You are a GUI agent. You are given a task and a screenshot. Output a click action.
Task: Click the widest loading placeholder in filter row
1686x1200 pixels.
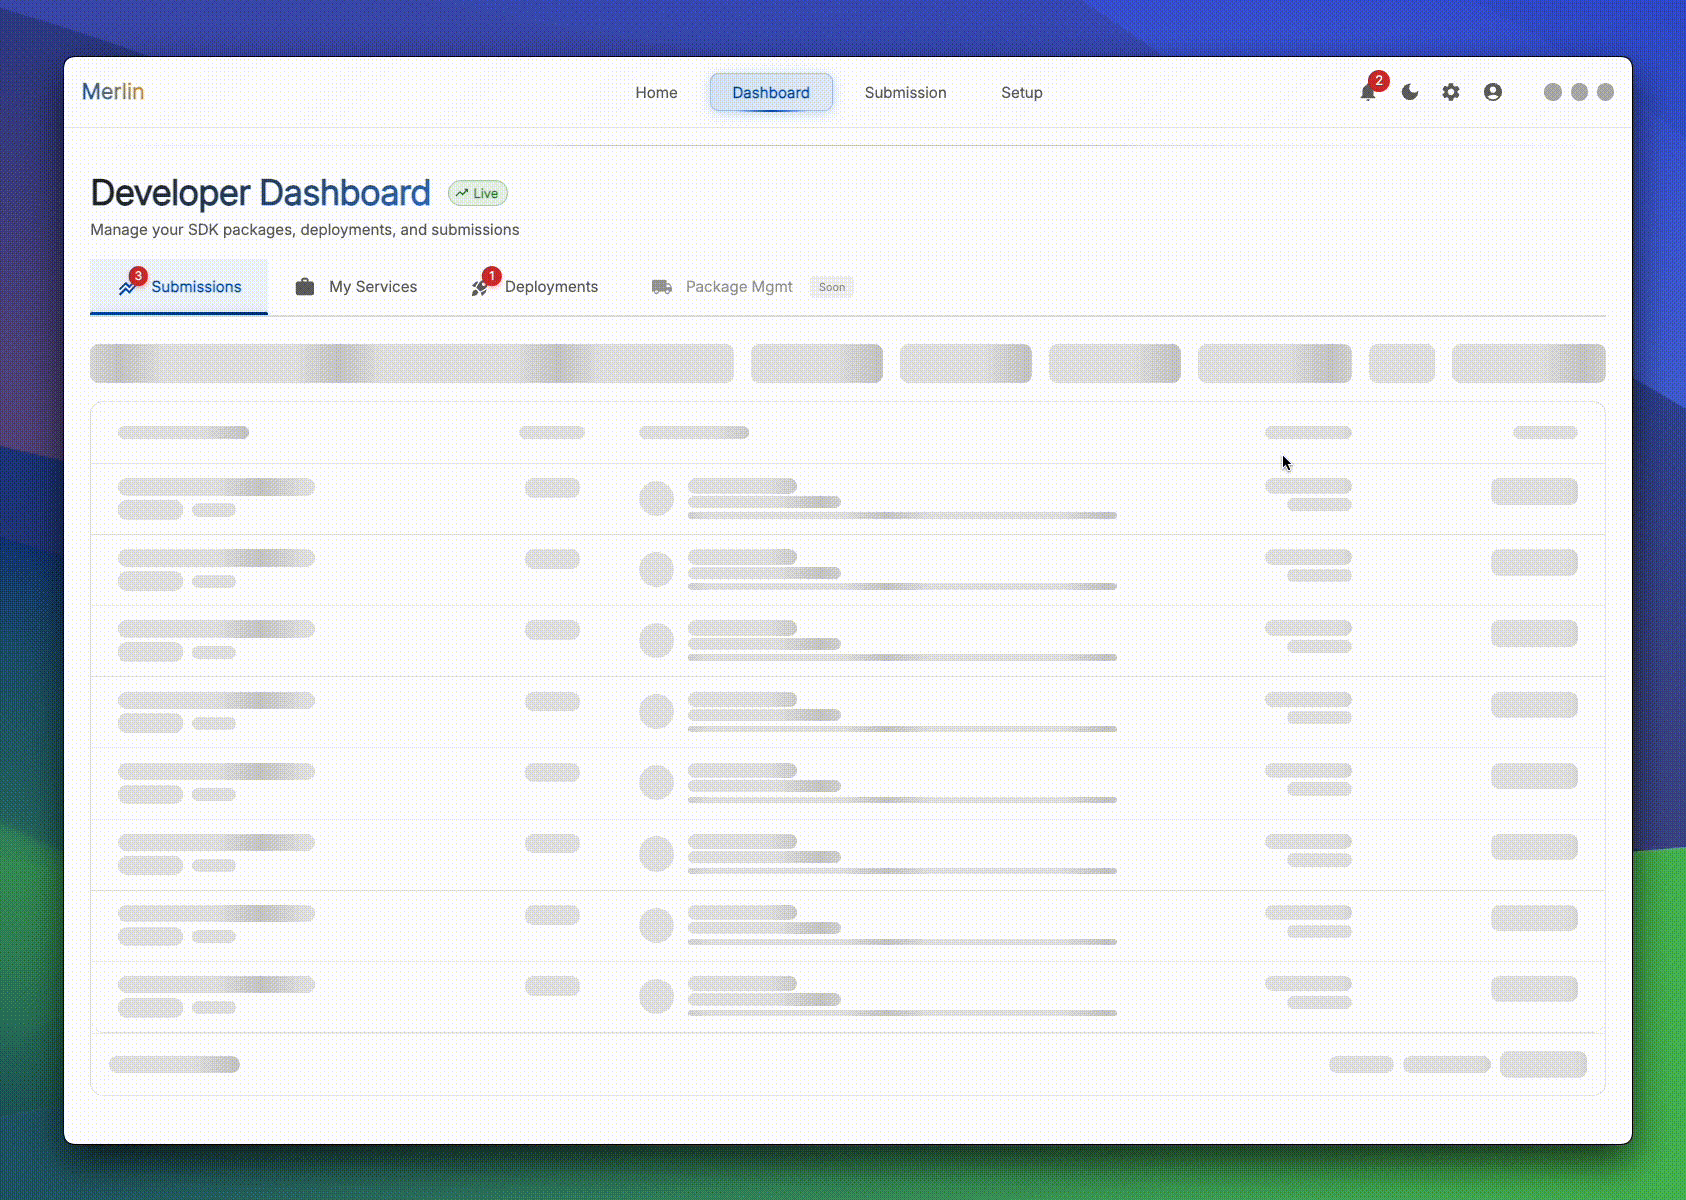[x=411, y=363]
